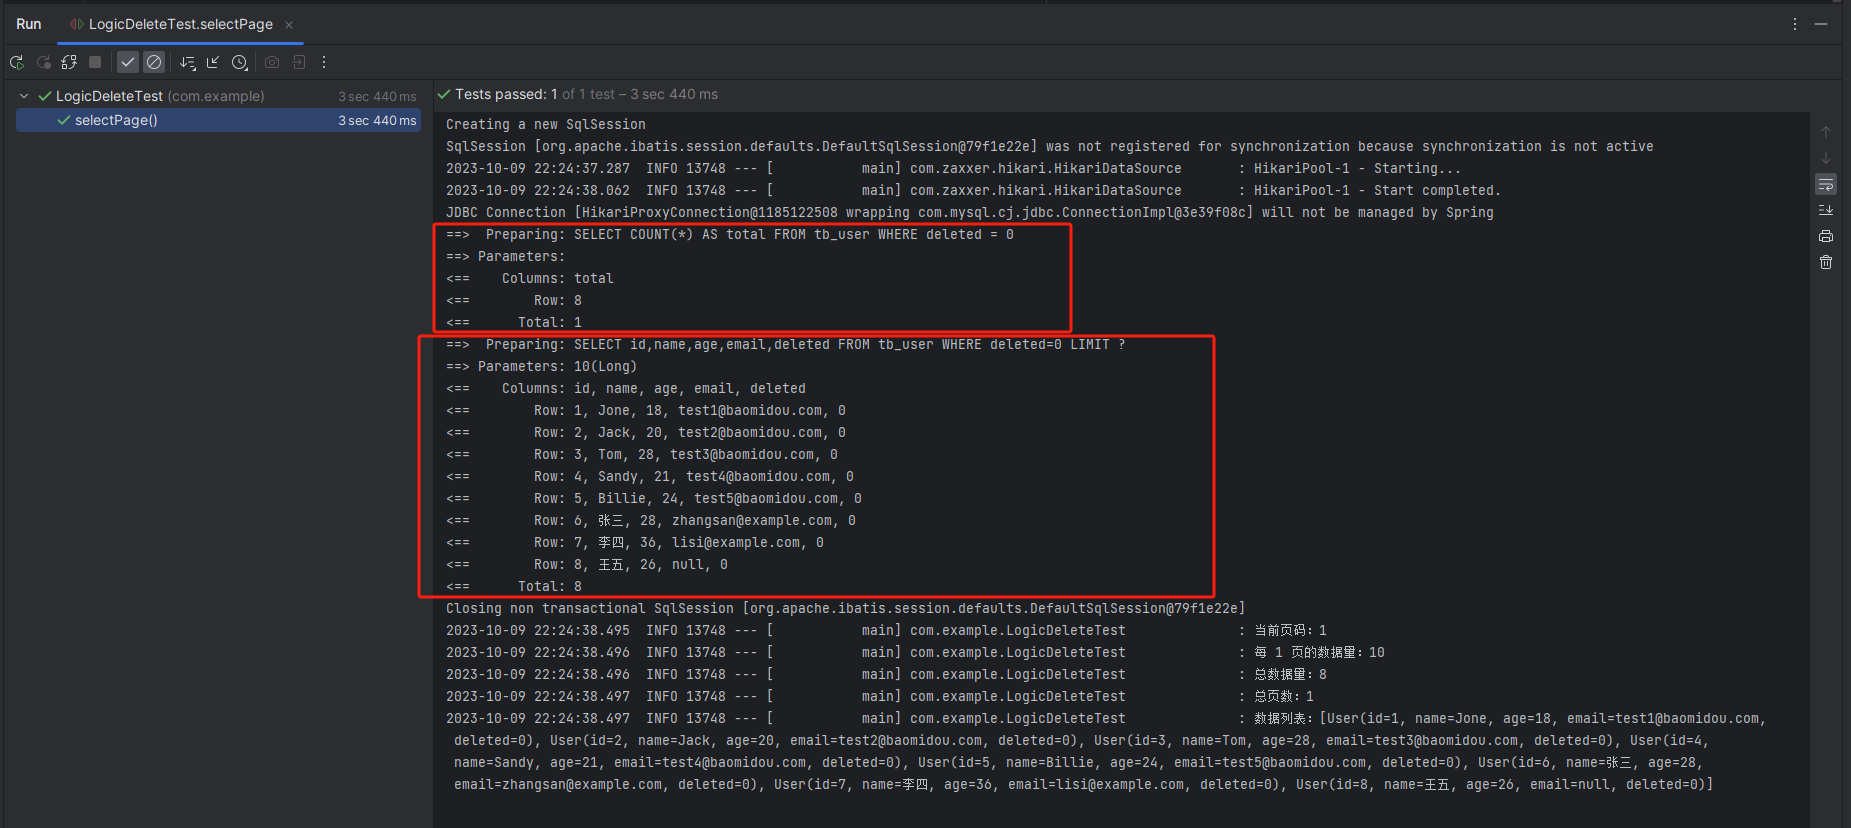The height and width of the screenshot is (828, 1851).
Task: Click row '7, 李四, 36' output
Action: [x=635, y=542]
